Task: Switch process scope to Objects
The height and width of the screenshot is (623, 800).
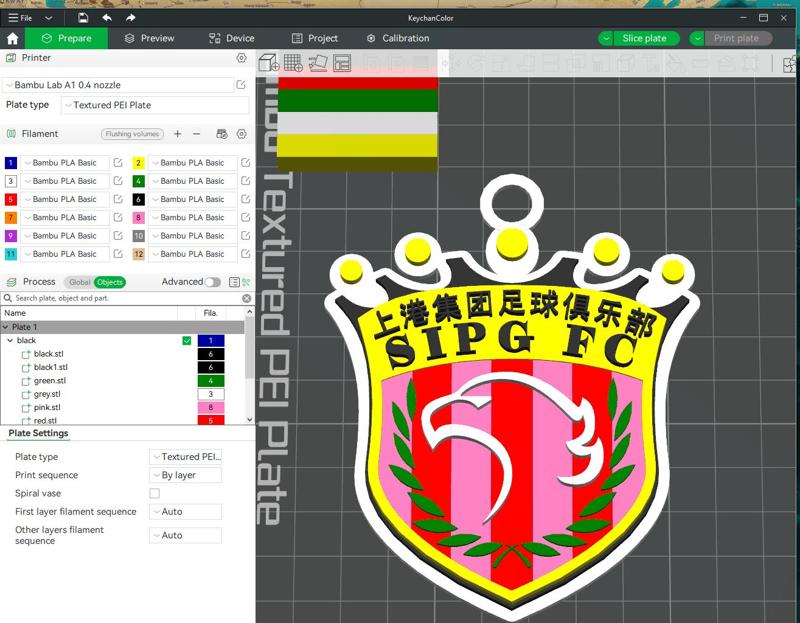Action: click(110, 282)
